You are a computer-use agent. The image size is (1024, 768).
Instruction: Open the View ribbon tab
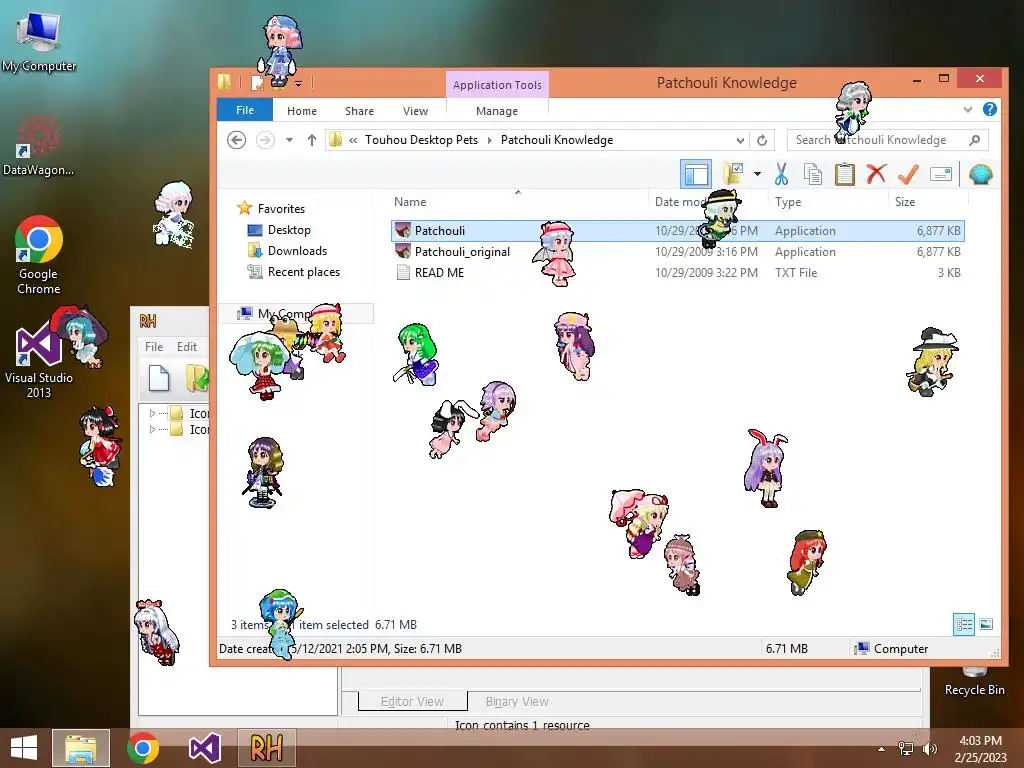tap(415, 111)
